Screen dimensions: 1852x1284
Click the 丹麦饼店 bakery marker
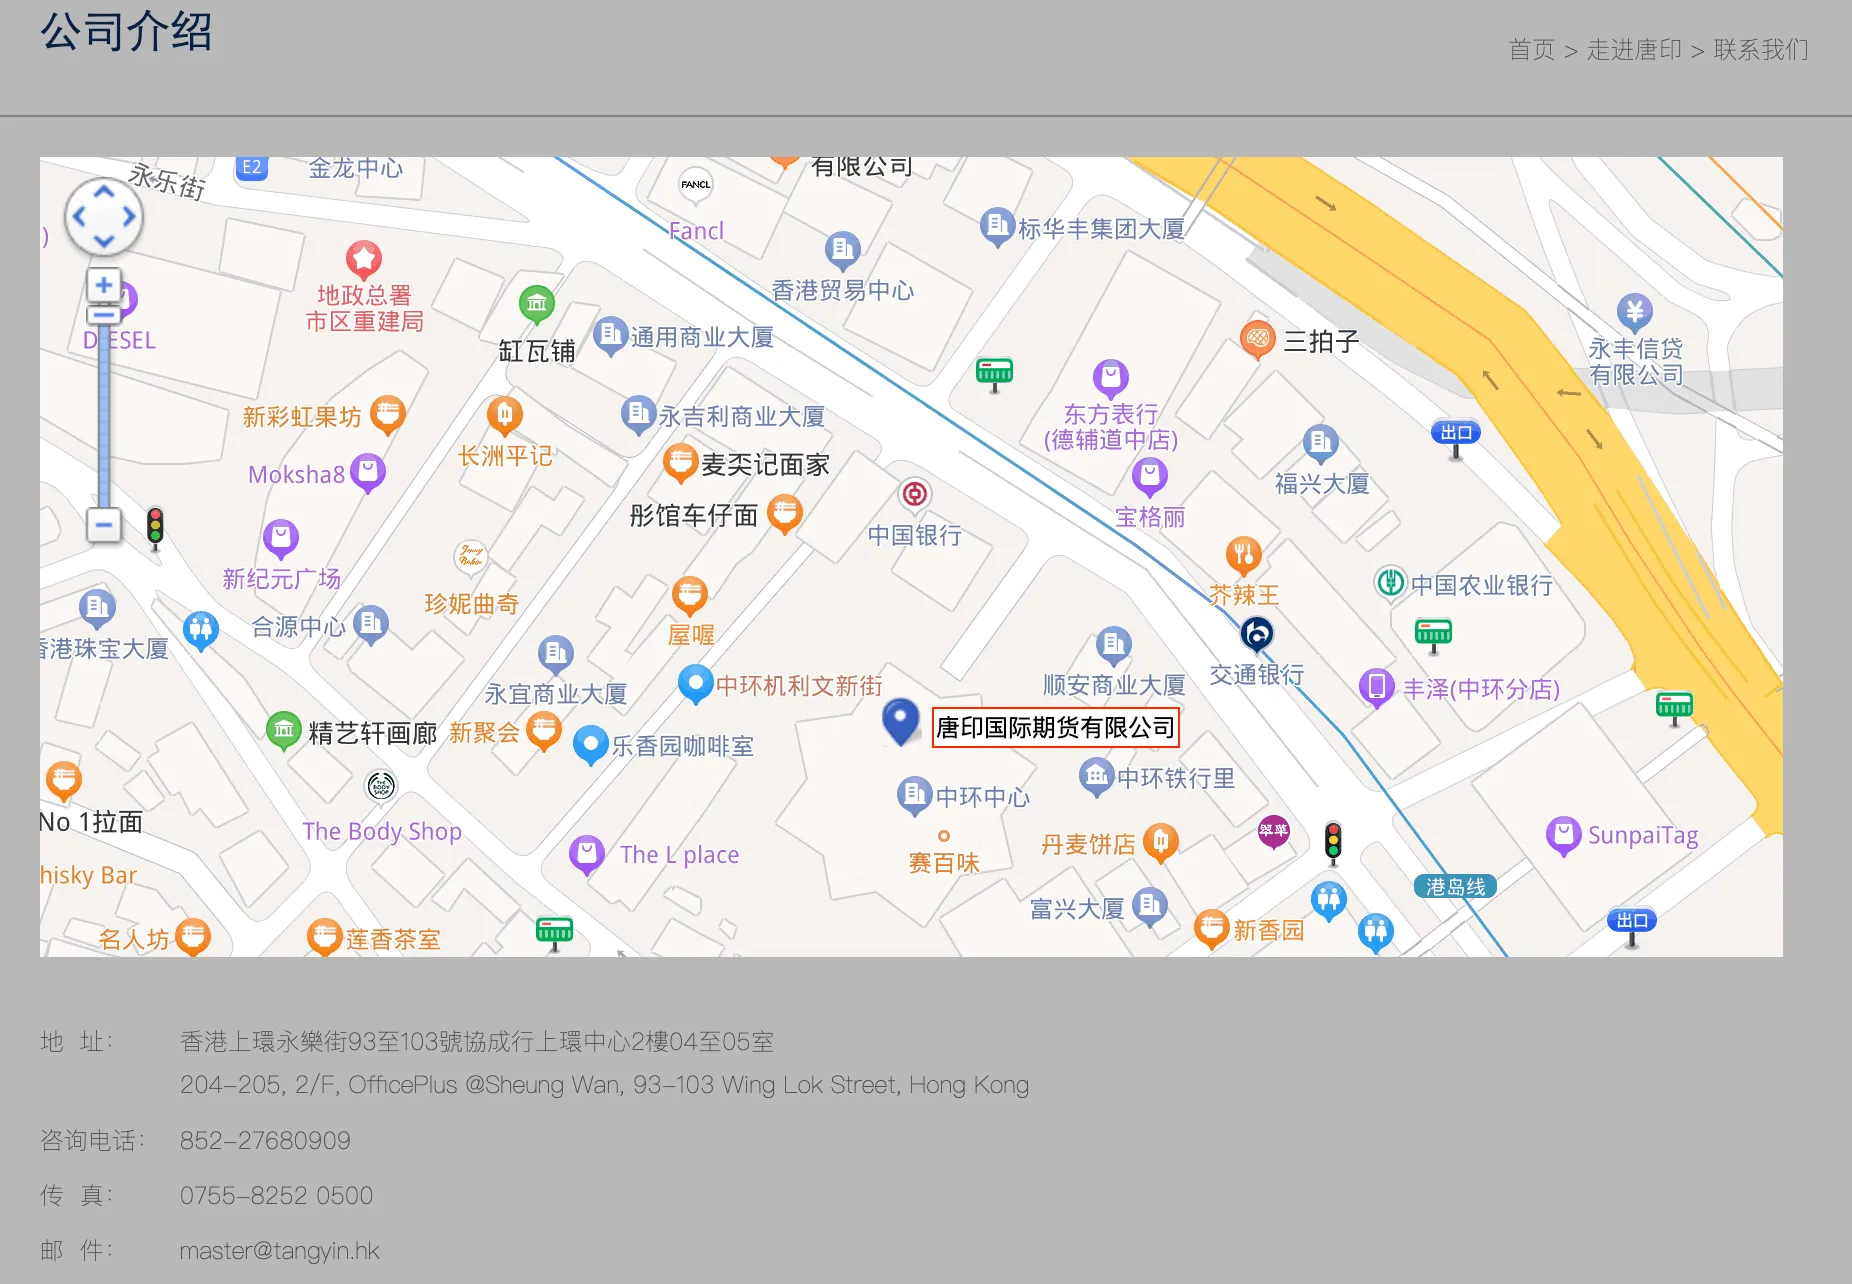[1160, 843]
